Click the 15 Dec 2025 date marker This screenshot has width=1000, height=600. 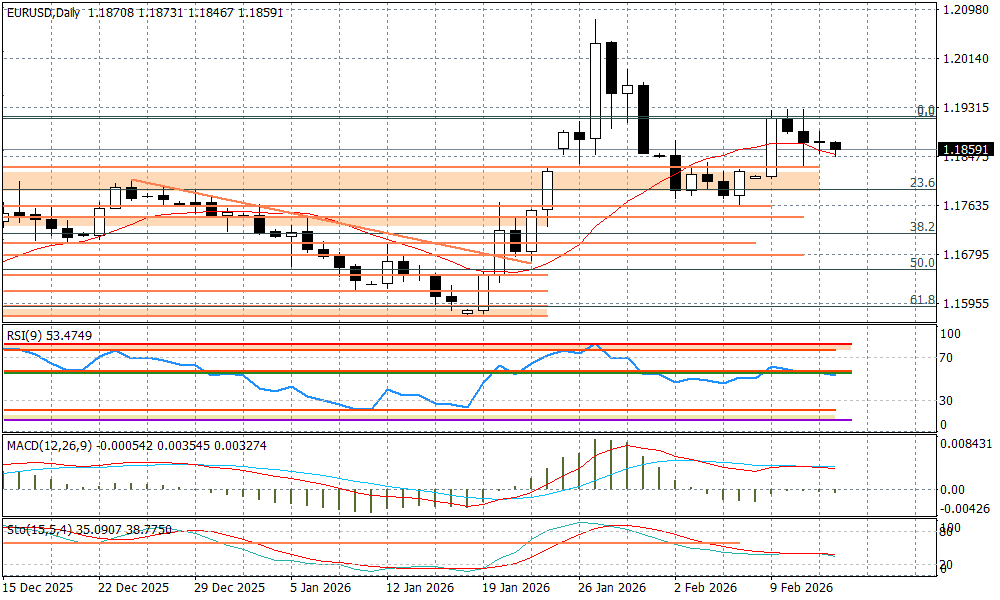pos(37,588)
